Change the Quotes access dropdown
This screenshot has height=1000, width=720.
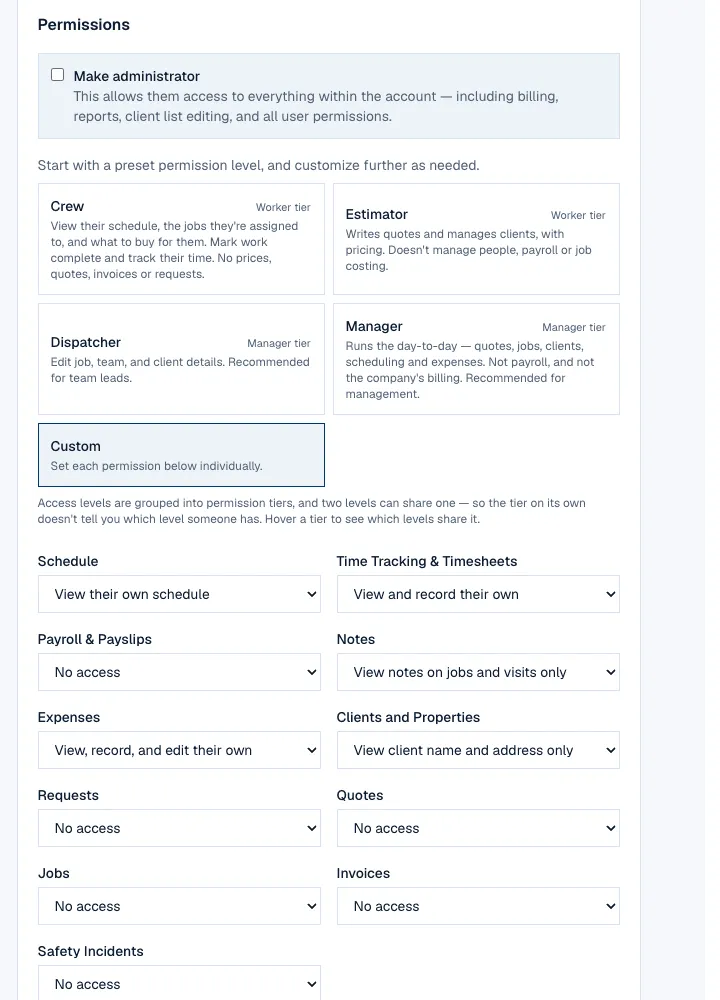[x=478, y=828]
